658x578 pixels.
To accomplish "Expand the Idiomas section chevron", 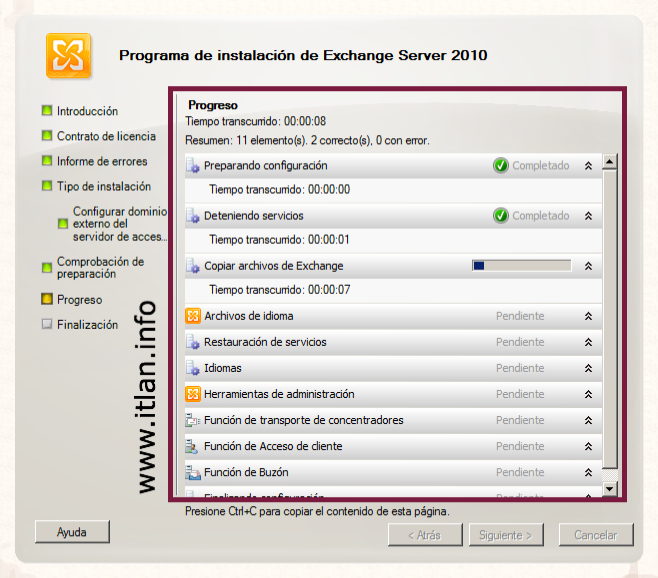I will tap(588, 368).
